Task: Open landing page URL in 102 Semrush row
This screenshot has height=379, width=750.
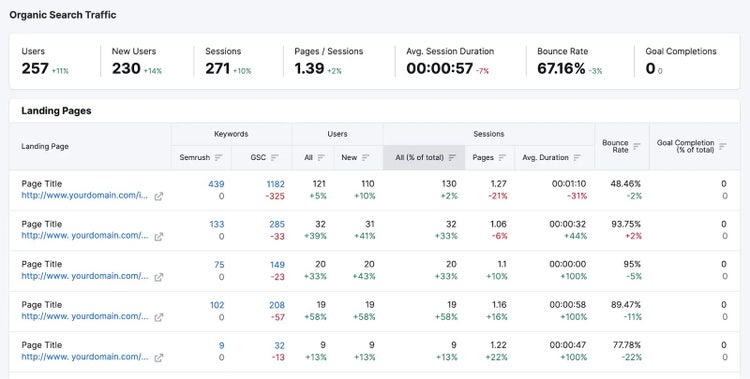Action: (x=85, y=316)
